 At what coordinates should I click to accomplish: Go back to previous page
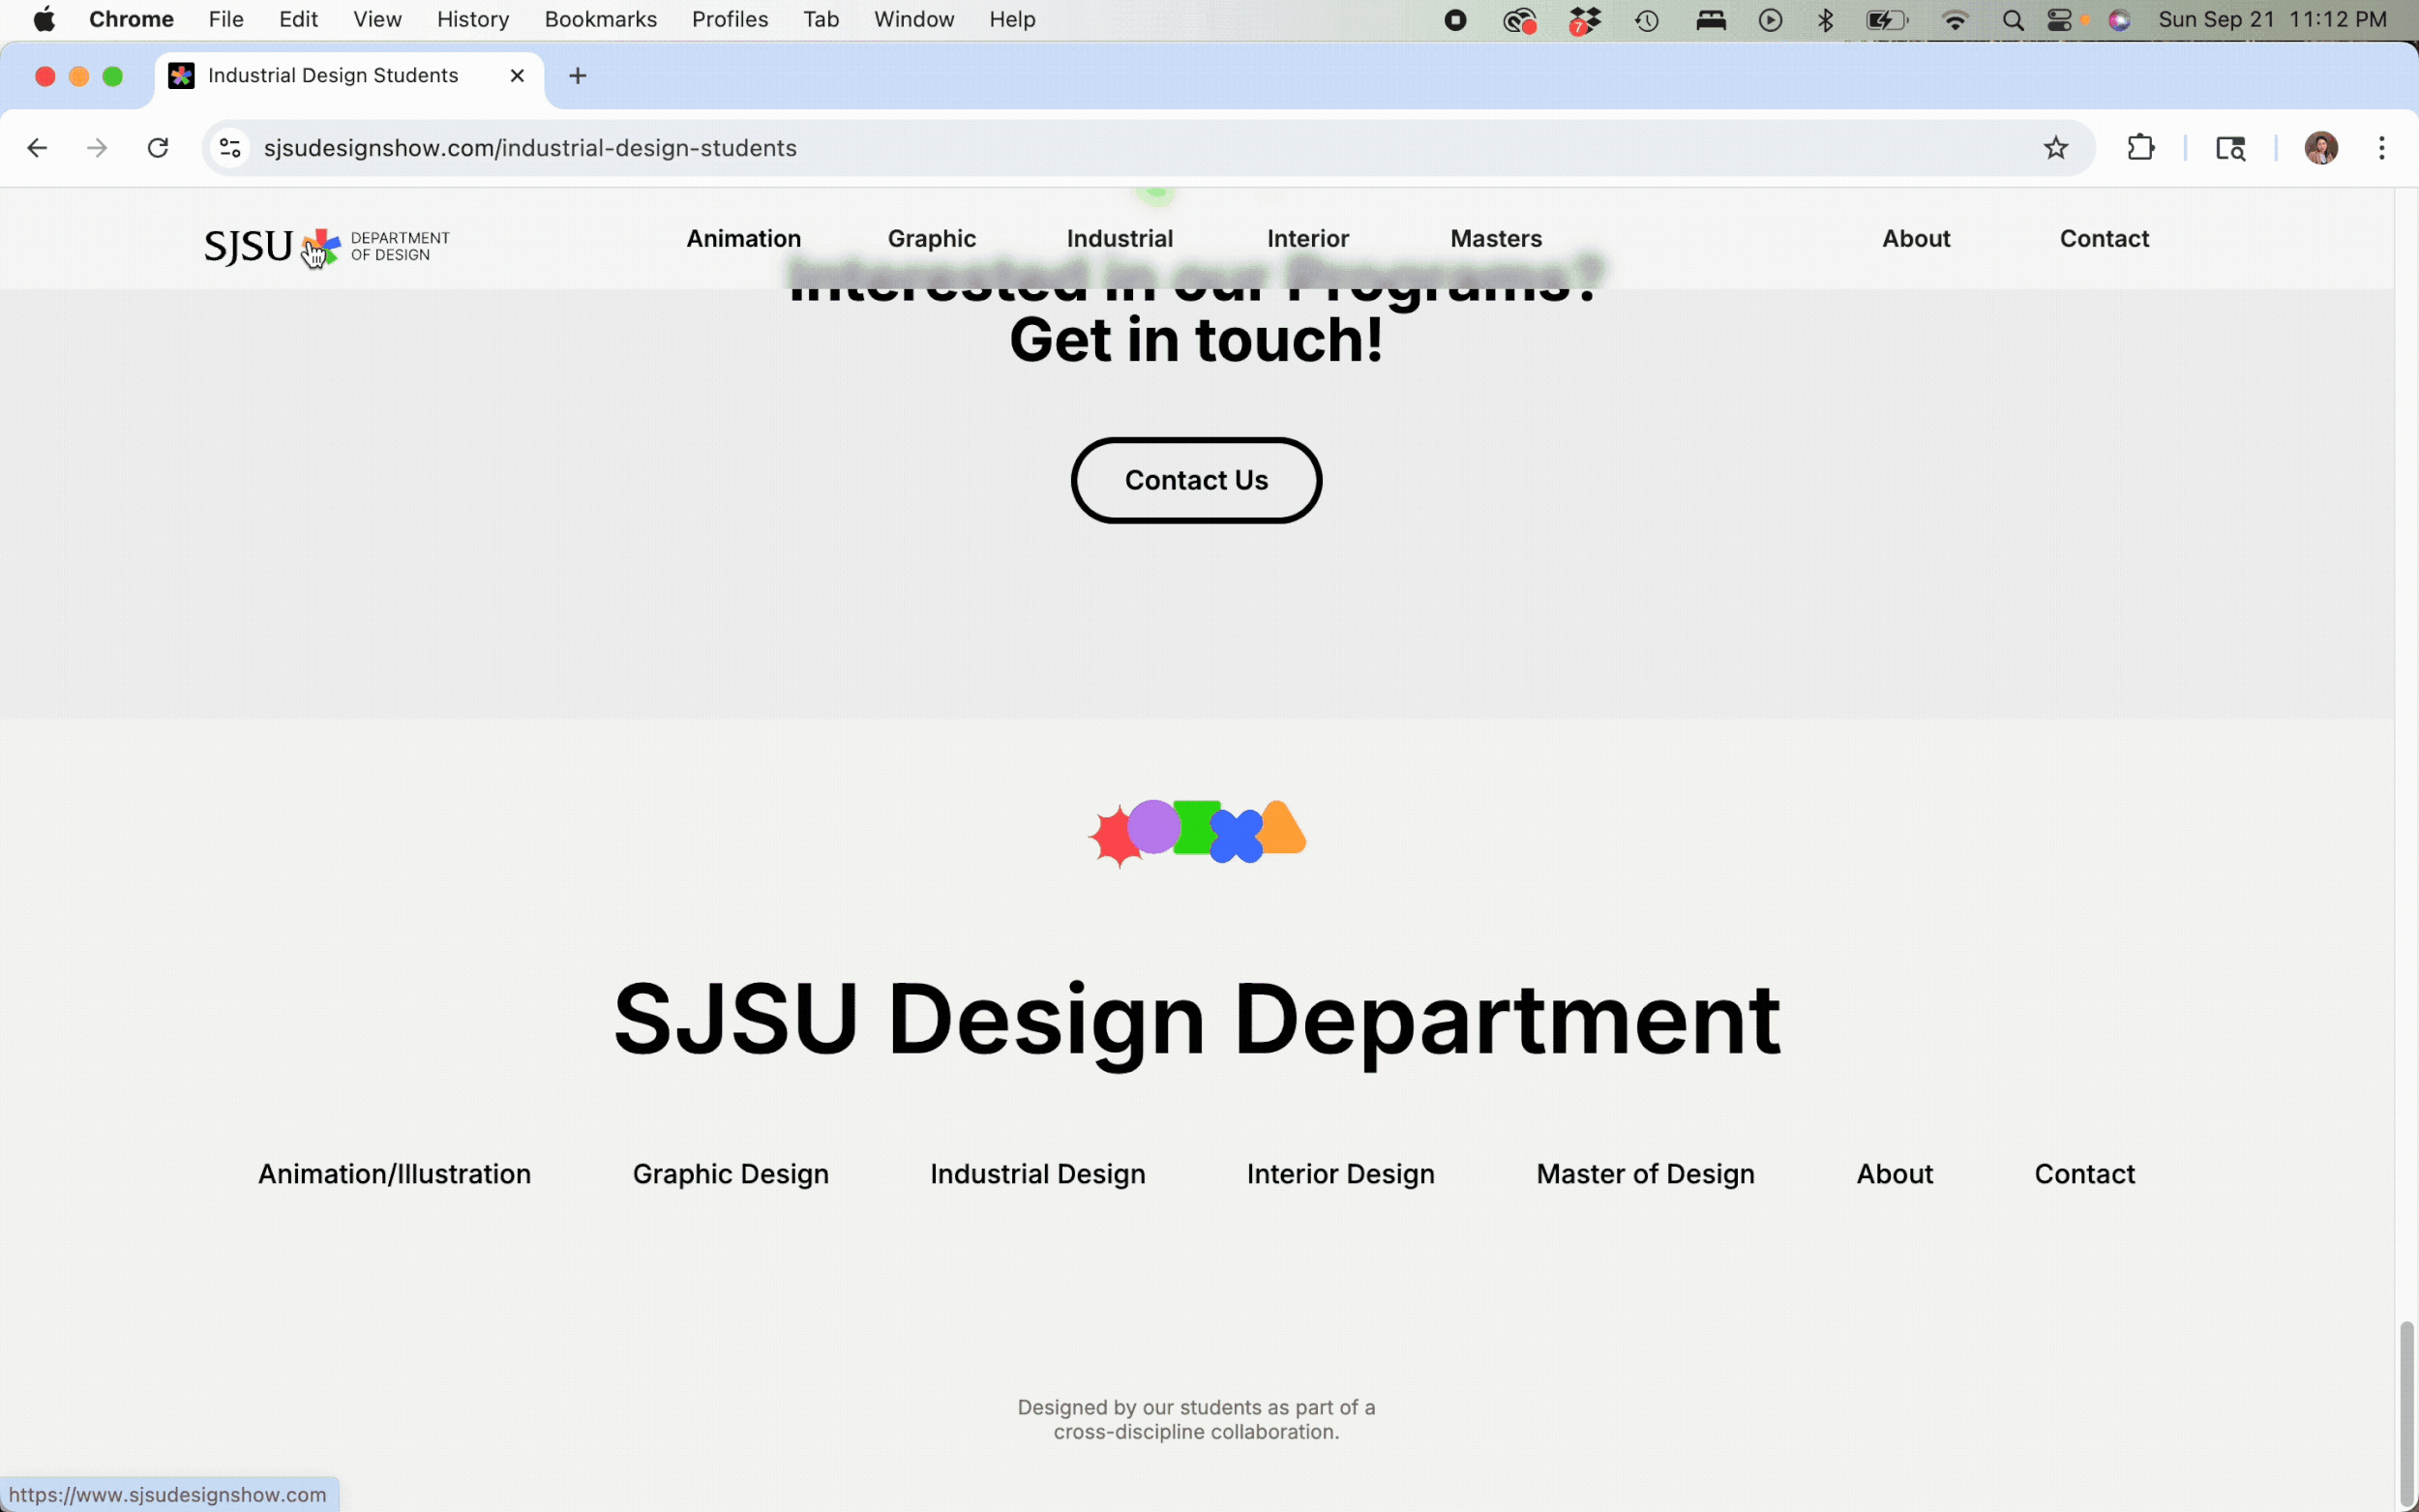click(x=37, y=148)
